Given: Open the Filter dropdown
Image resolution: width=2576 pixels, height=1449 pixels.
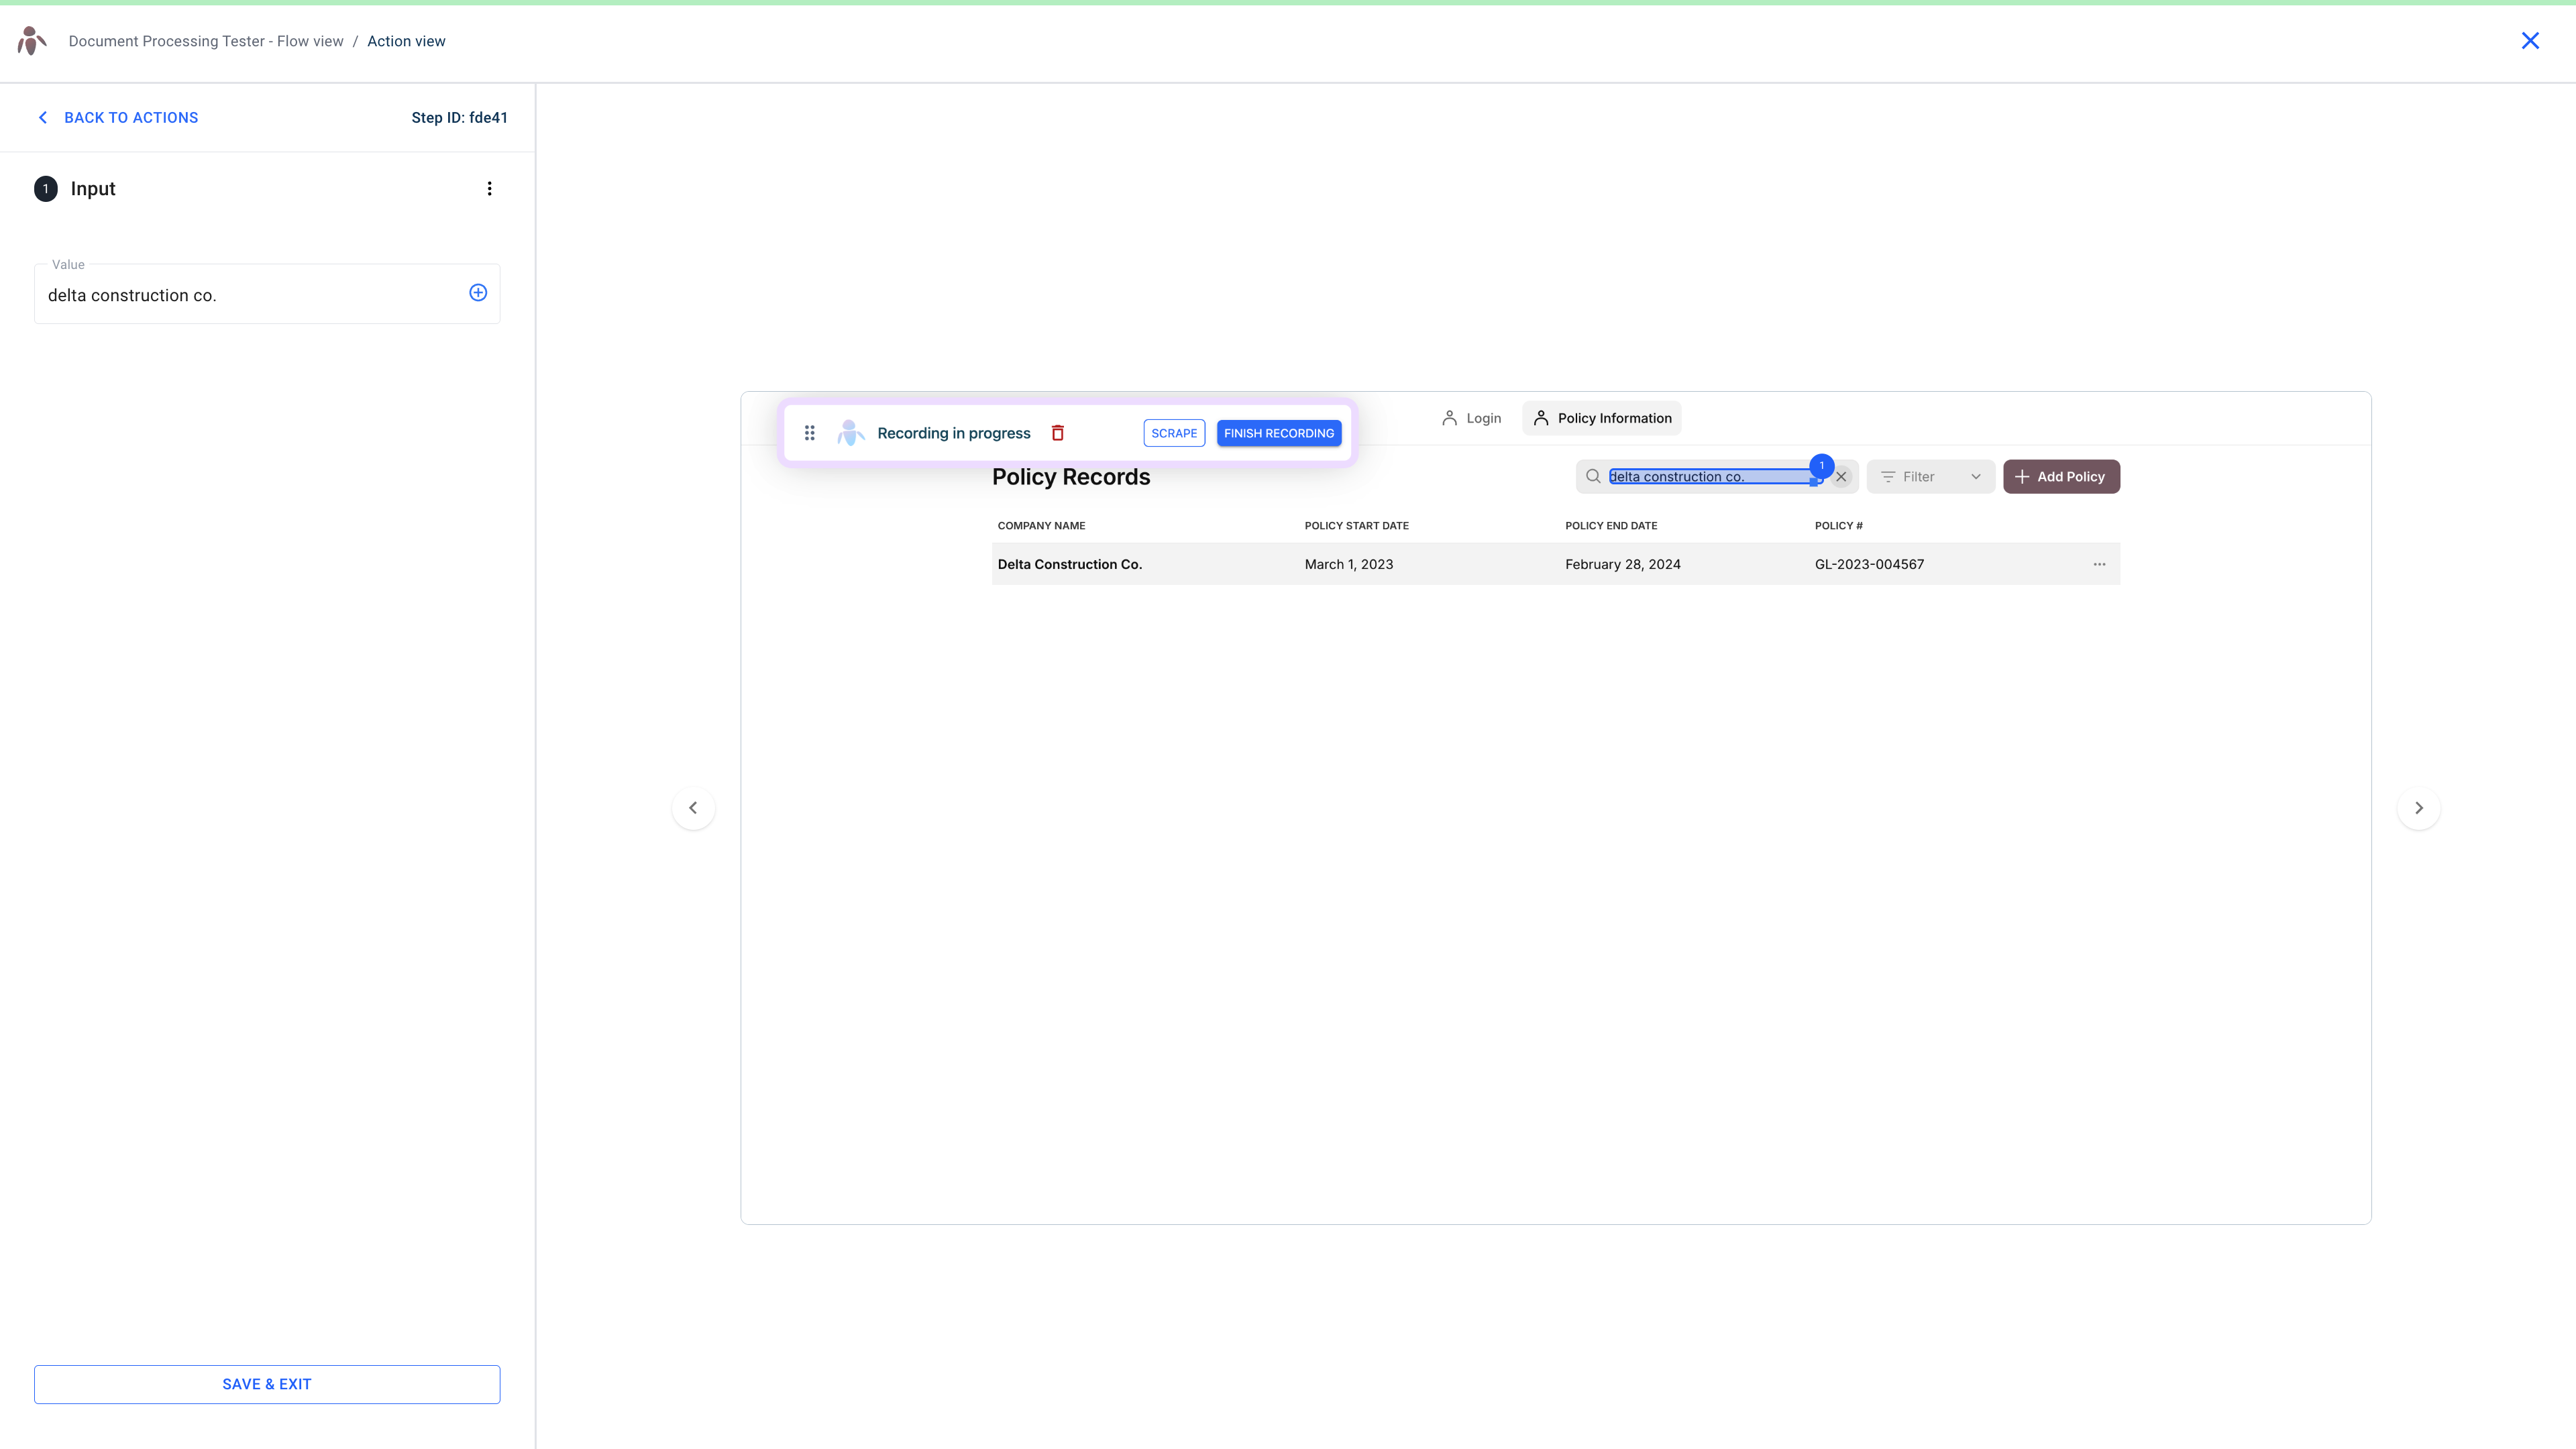Looking at the screenshot, I should coord(1930,477).
